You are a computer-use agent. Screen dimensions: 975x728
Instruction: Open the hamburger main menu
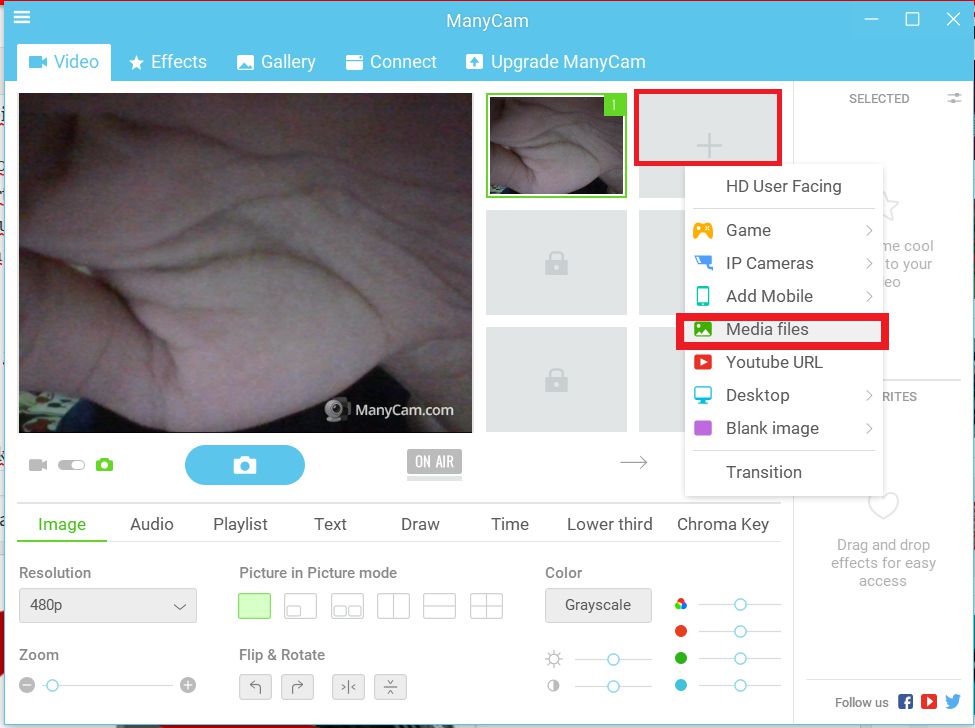point(22,17)
